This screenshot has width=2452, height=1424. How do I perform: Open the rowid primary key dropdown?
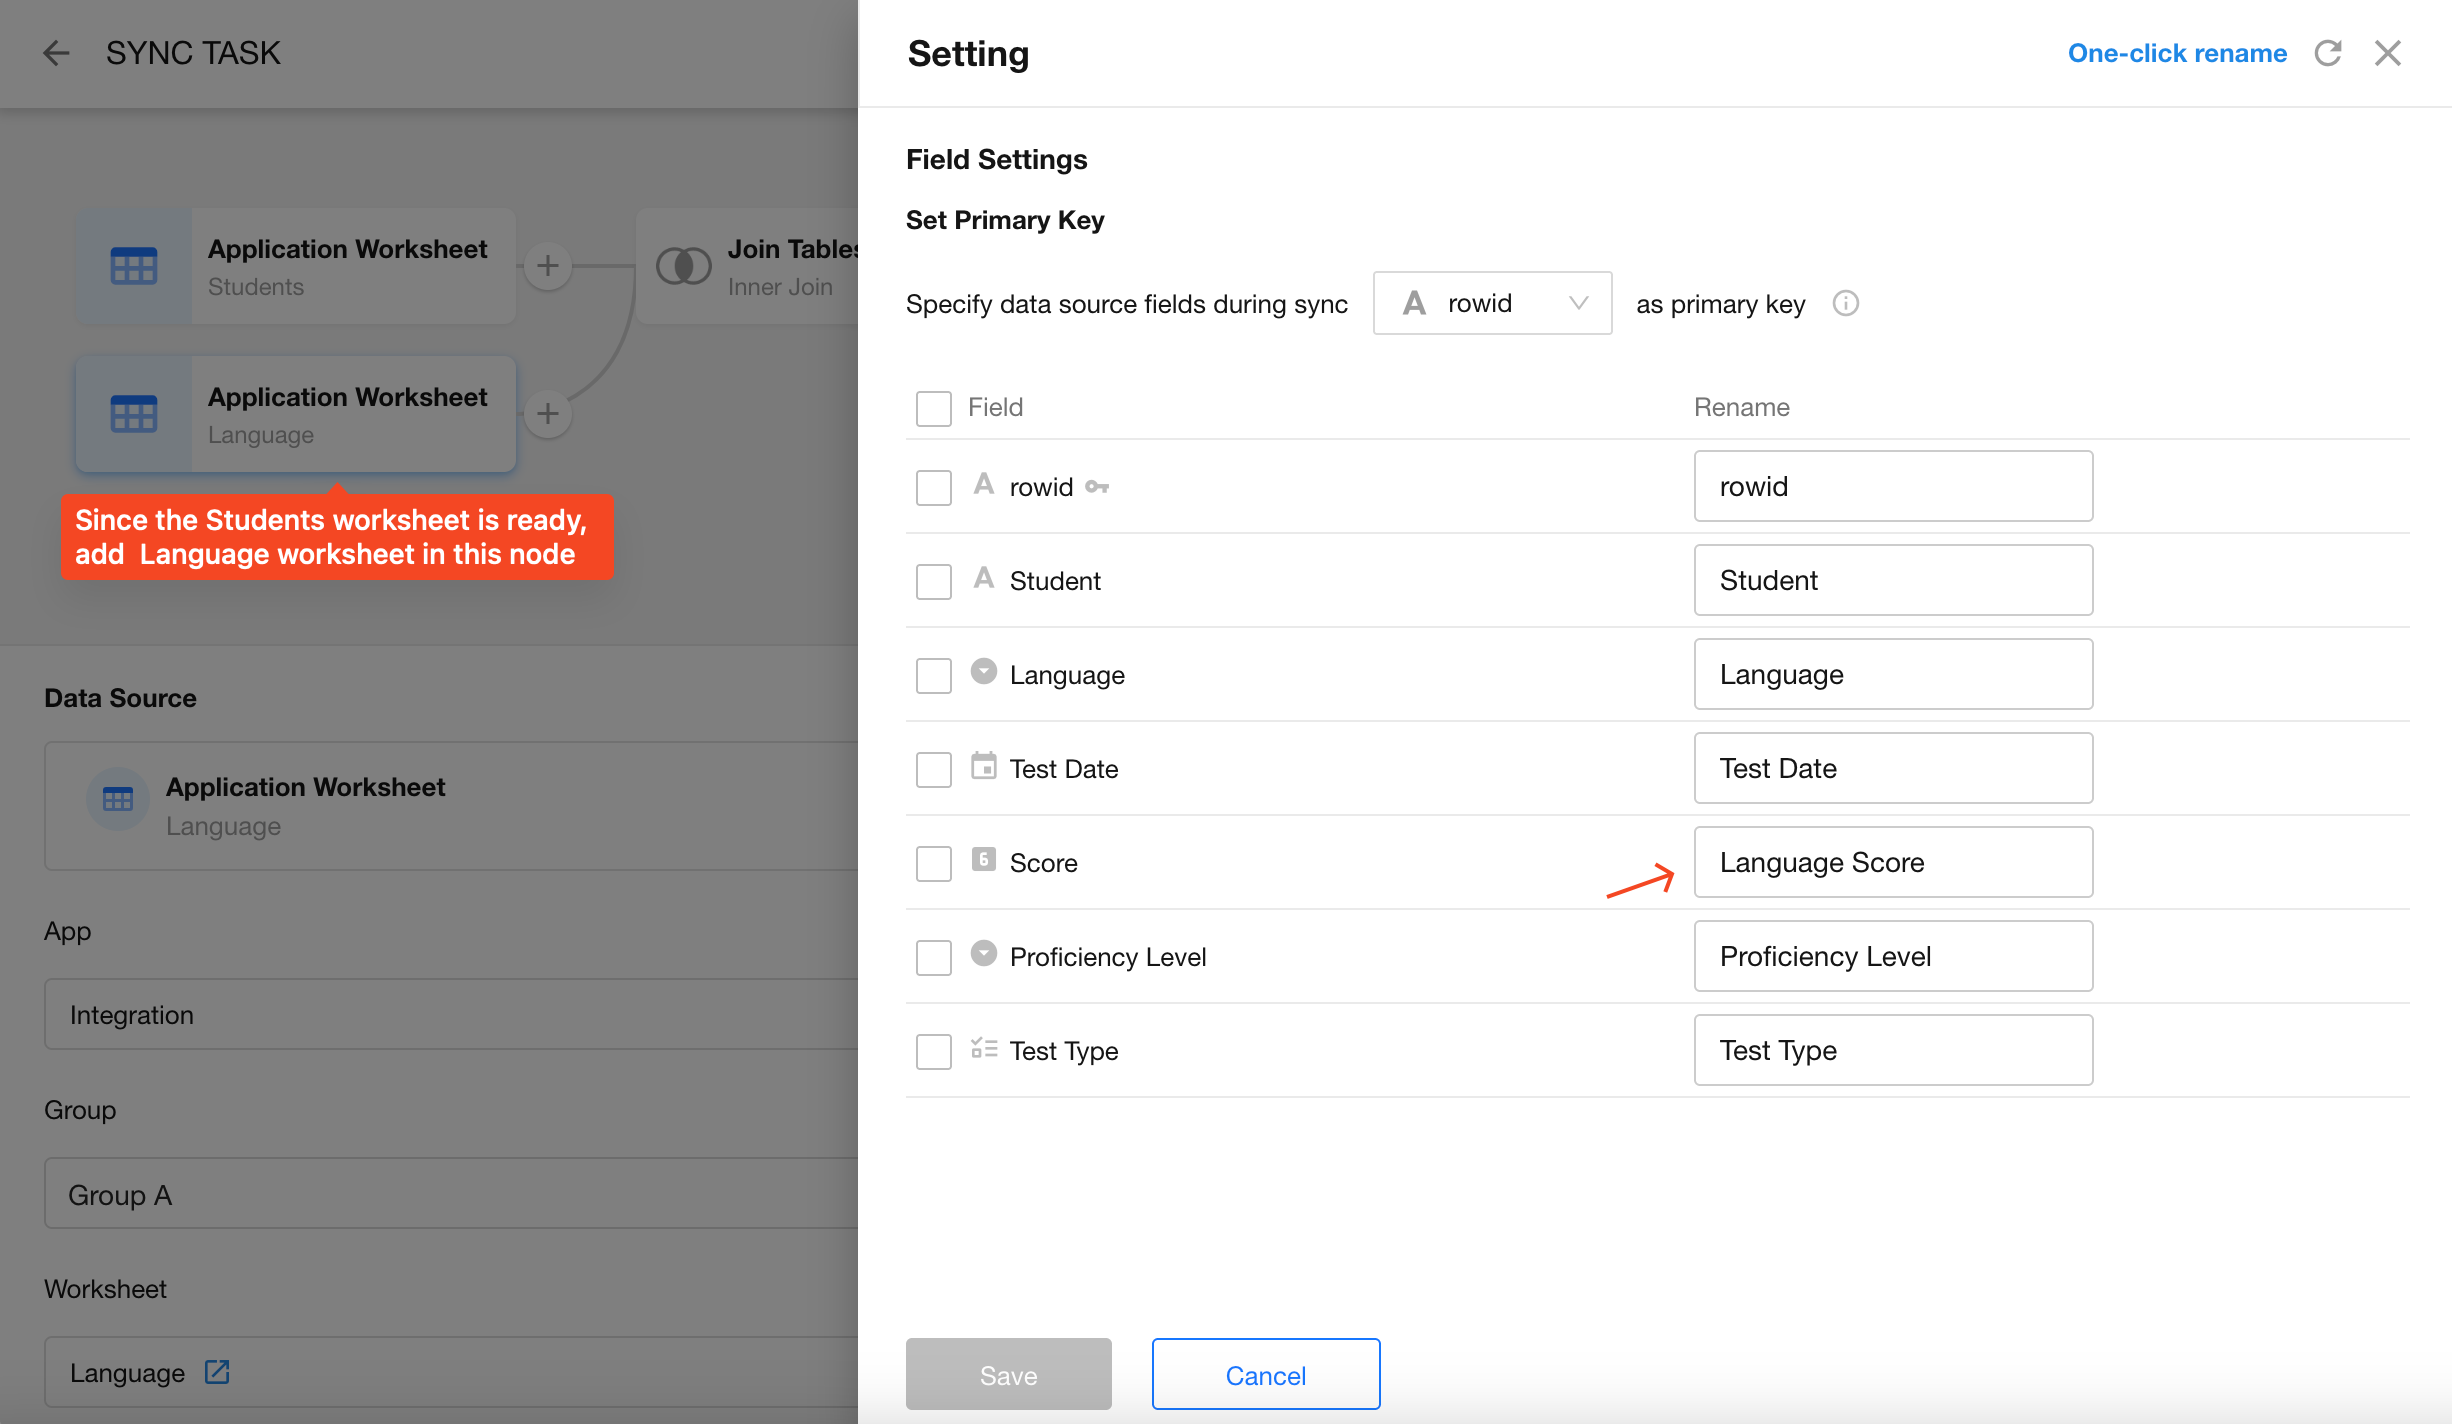point(1491,303)
